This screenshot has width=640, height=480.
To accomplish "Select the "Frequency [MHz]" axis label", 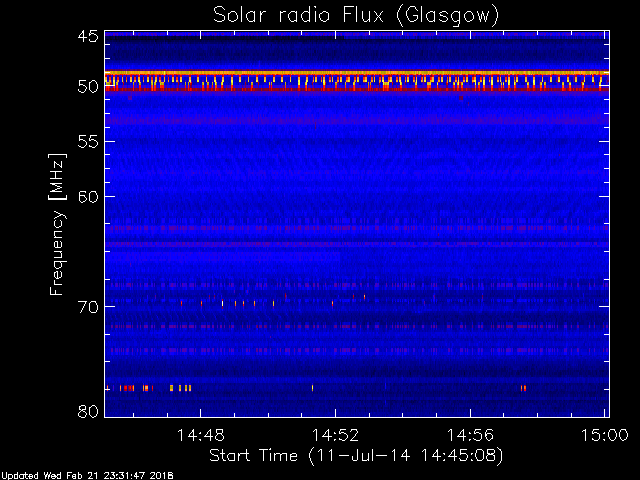I will 58,224.
